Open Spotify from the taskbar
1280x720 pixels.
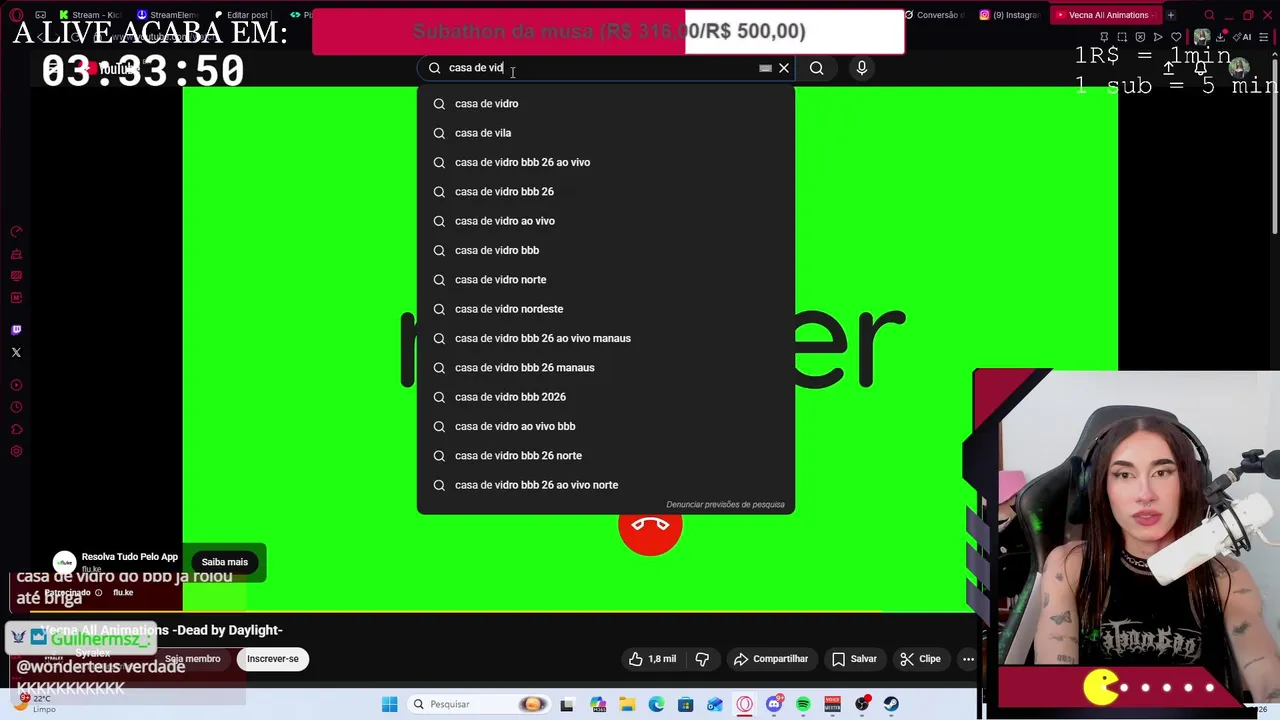click(x=803, y=704)
